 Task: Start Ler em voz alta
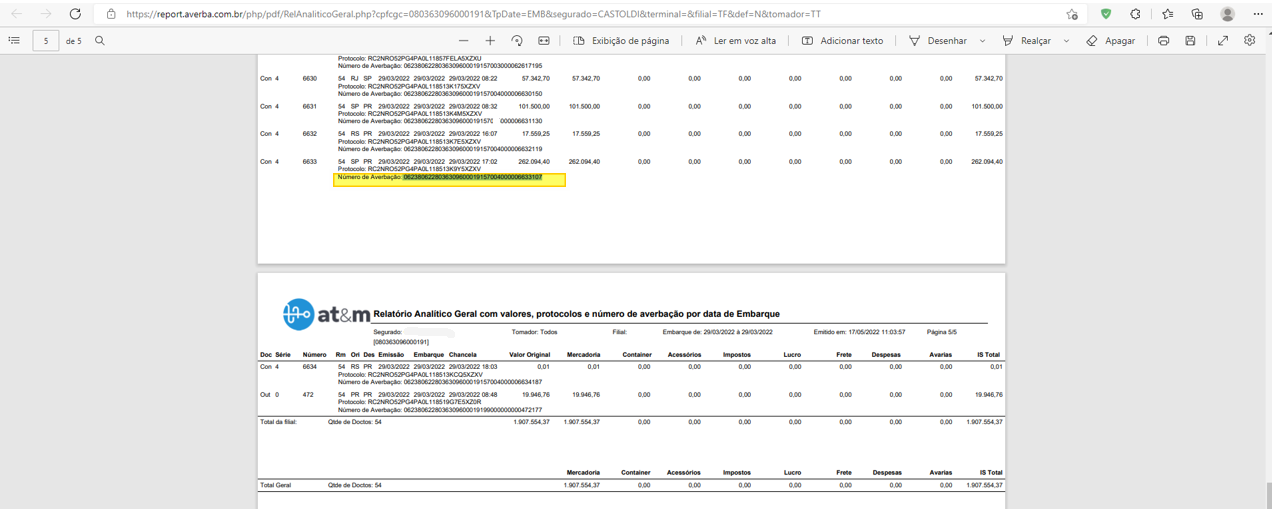tap(736, 41)
